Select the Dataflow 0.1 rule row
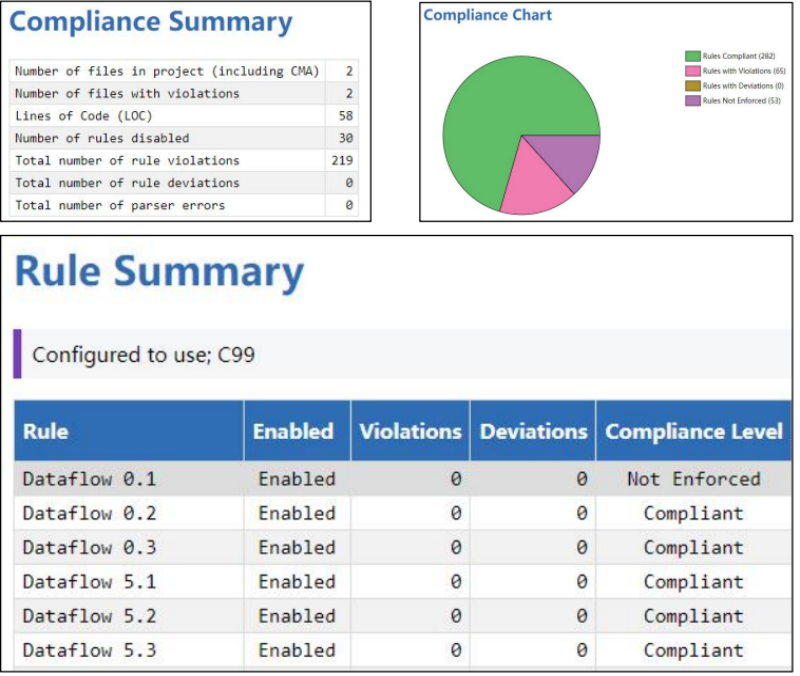This screenshot has width=800, height=676. 89,479
